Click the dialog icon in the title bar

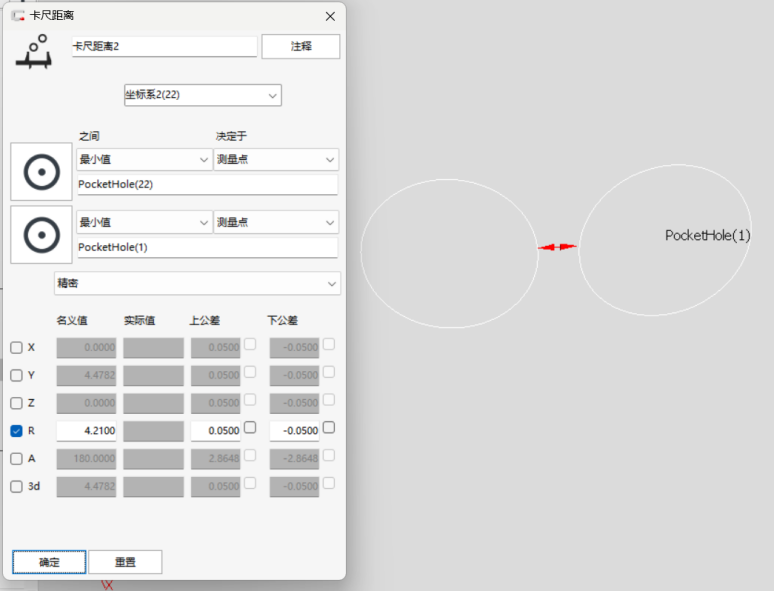tap(17, 16)
